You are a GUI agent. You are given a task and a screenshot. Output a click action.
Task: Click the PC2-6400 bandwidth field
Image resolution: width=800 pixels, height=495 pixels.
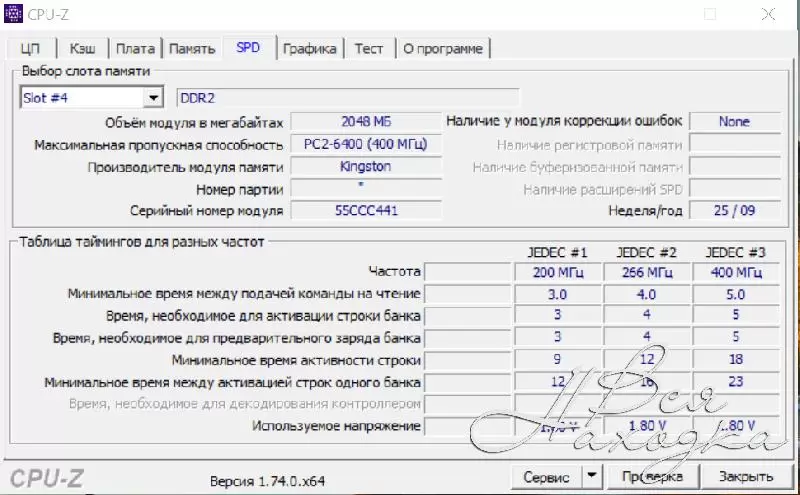coord(365,144)
